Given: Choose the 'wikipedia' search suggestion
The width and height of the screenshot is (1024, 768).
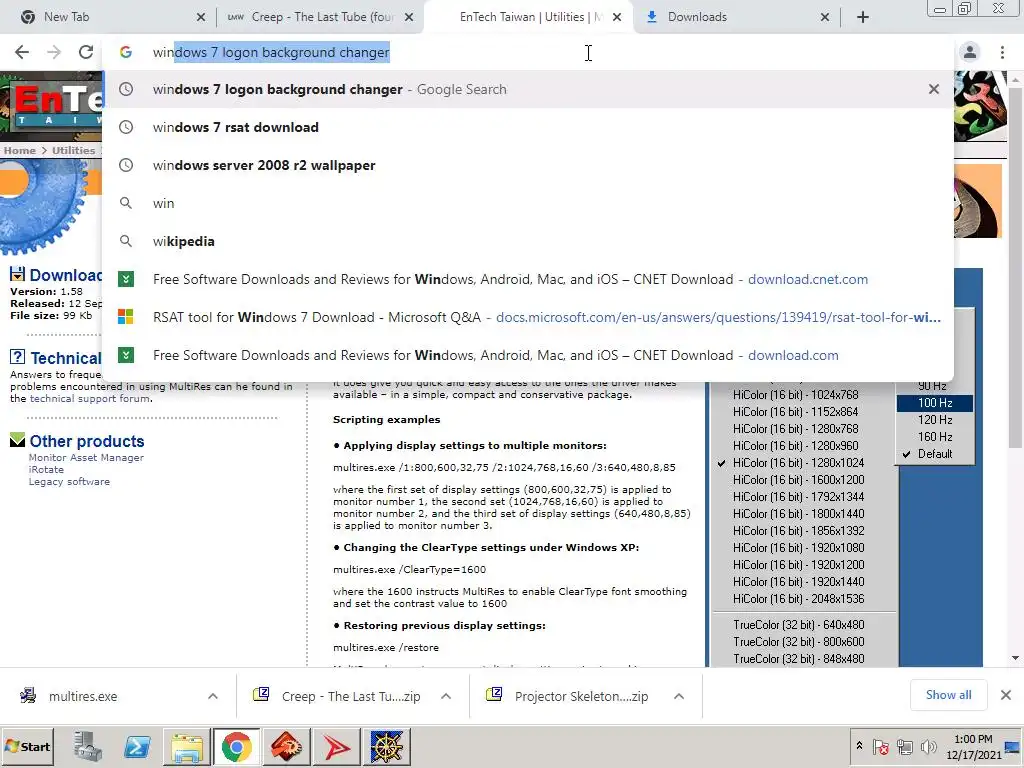Looking at the screenshot, I should (x=528, y=241).
